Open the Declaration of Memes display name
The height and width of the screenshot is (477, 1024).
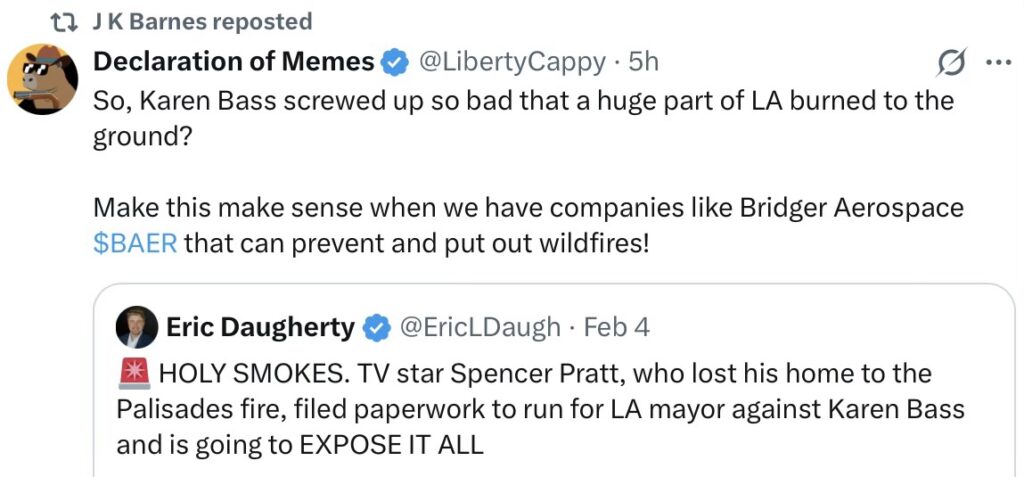coord(233,62)
